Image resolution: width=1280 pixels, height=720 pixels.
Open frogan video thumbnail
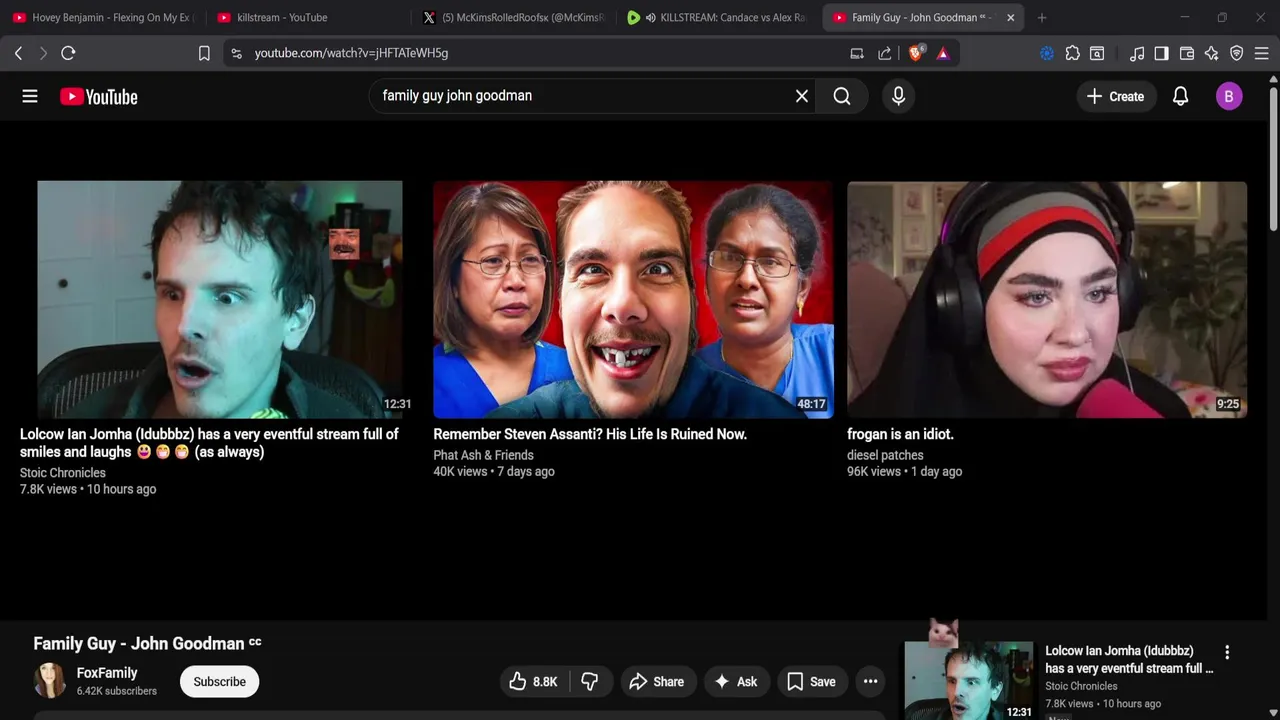1047,299
